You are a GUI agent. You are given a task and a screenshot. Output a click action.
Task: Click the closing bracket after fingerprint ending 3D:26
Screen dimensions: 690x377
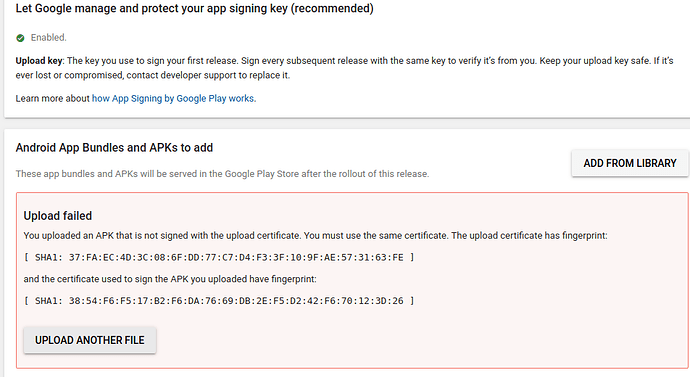click(x=412, y=301)
